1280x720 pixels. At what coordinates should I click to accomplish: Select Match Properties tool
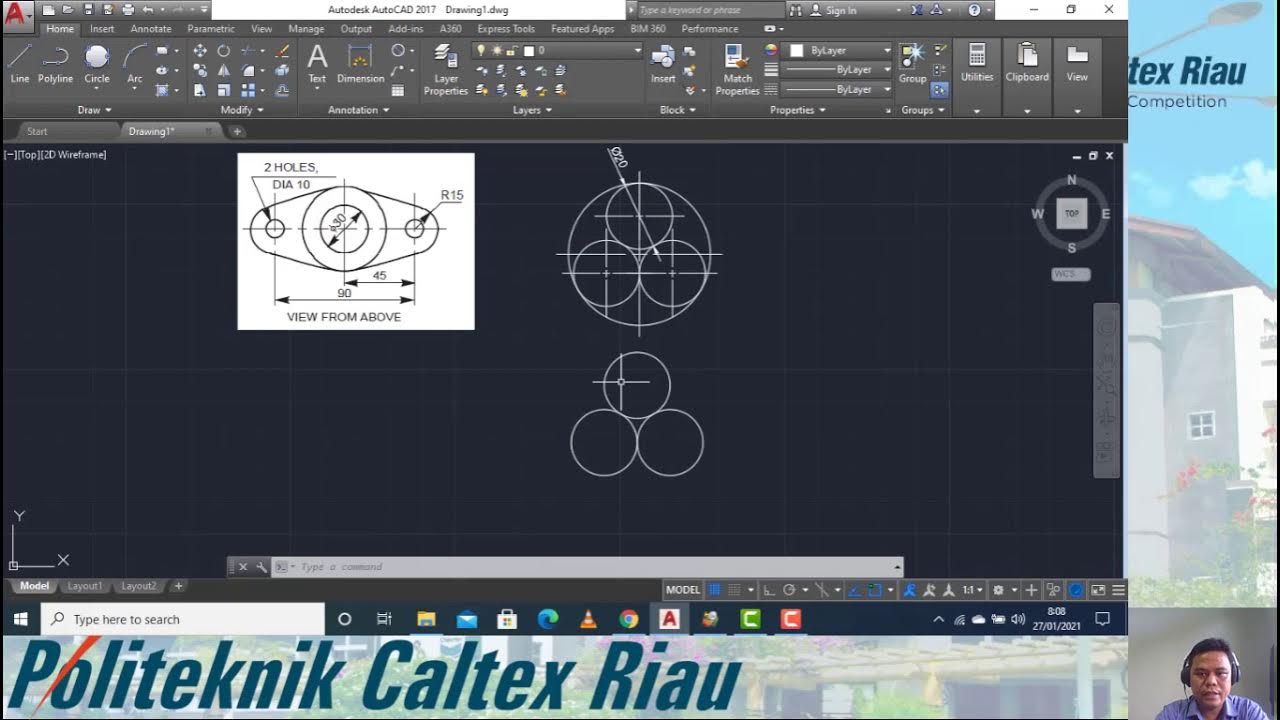click(738, 70)
